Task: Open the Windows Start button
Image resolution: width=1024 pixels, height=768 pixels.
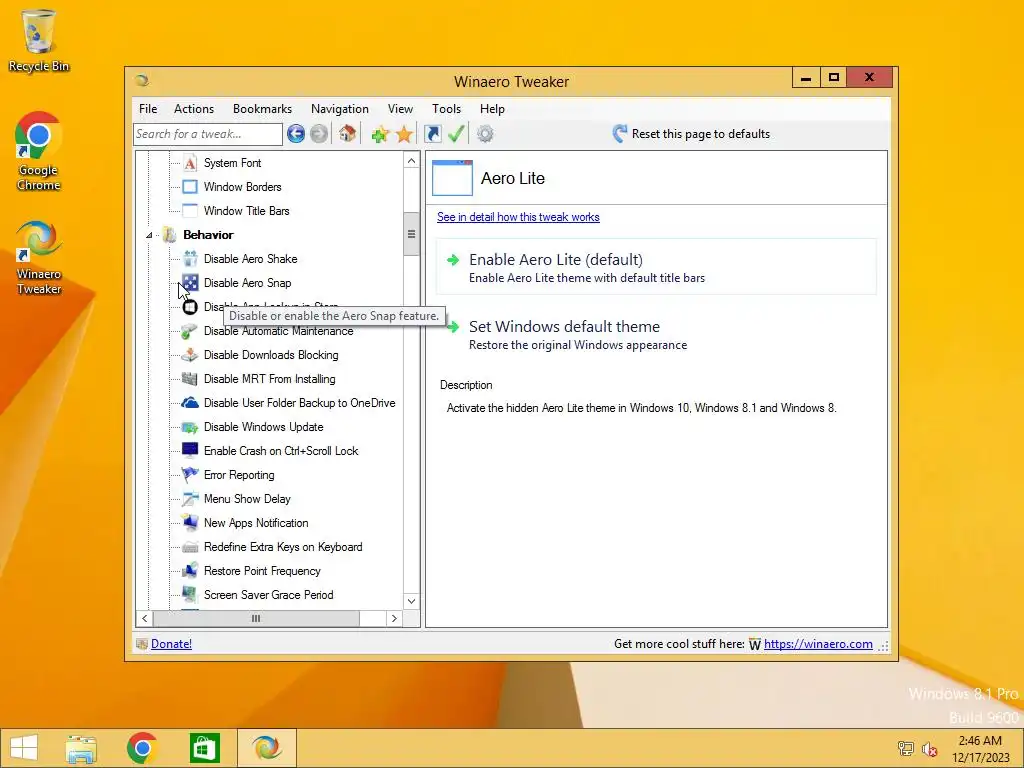Action: 24,748
